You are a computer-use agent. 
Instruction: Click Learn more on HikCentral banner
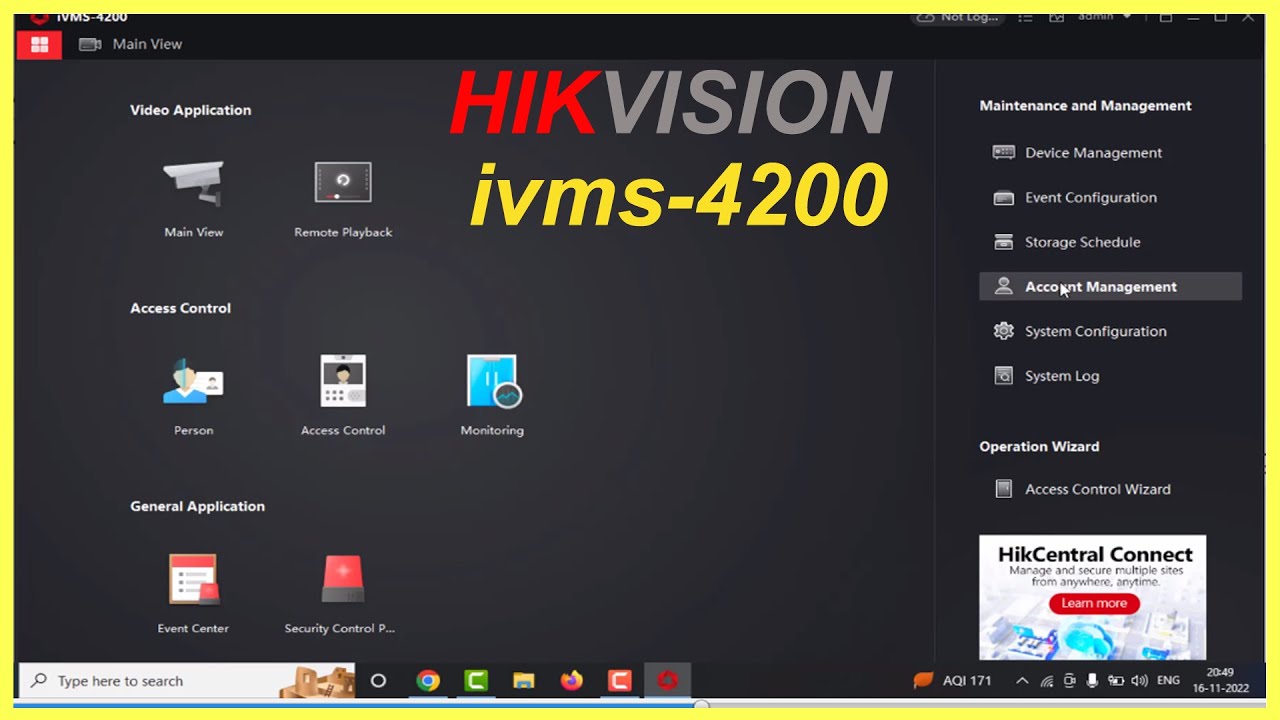1094,603
